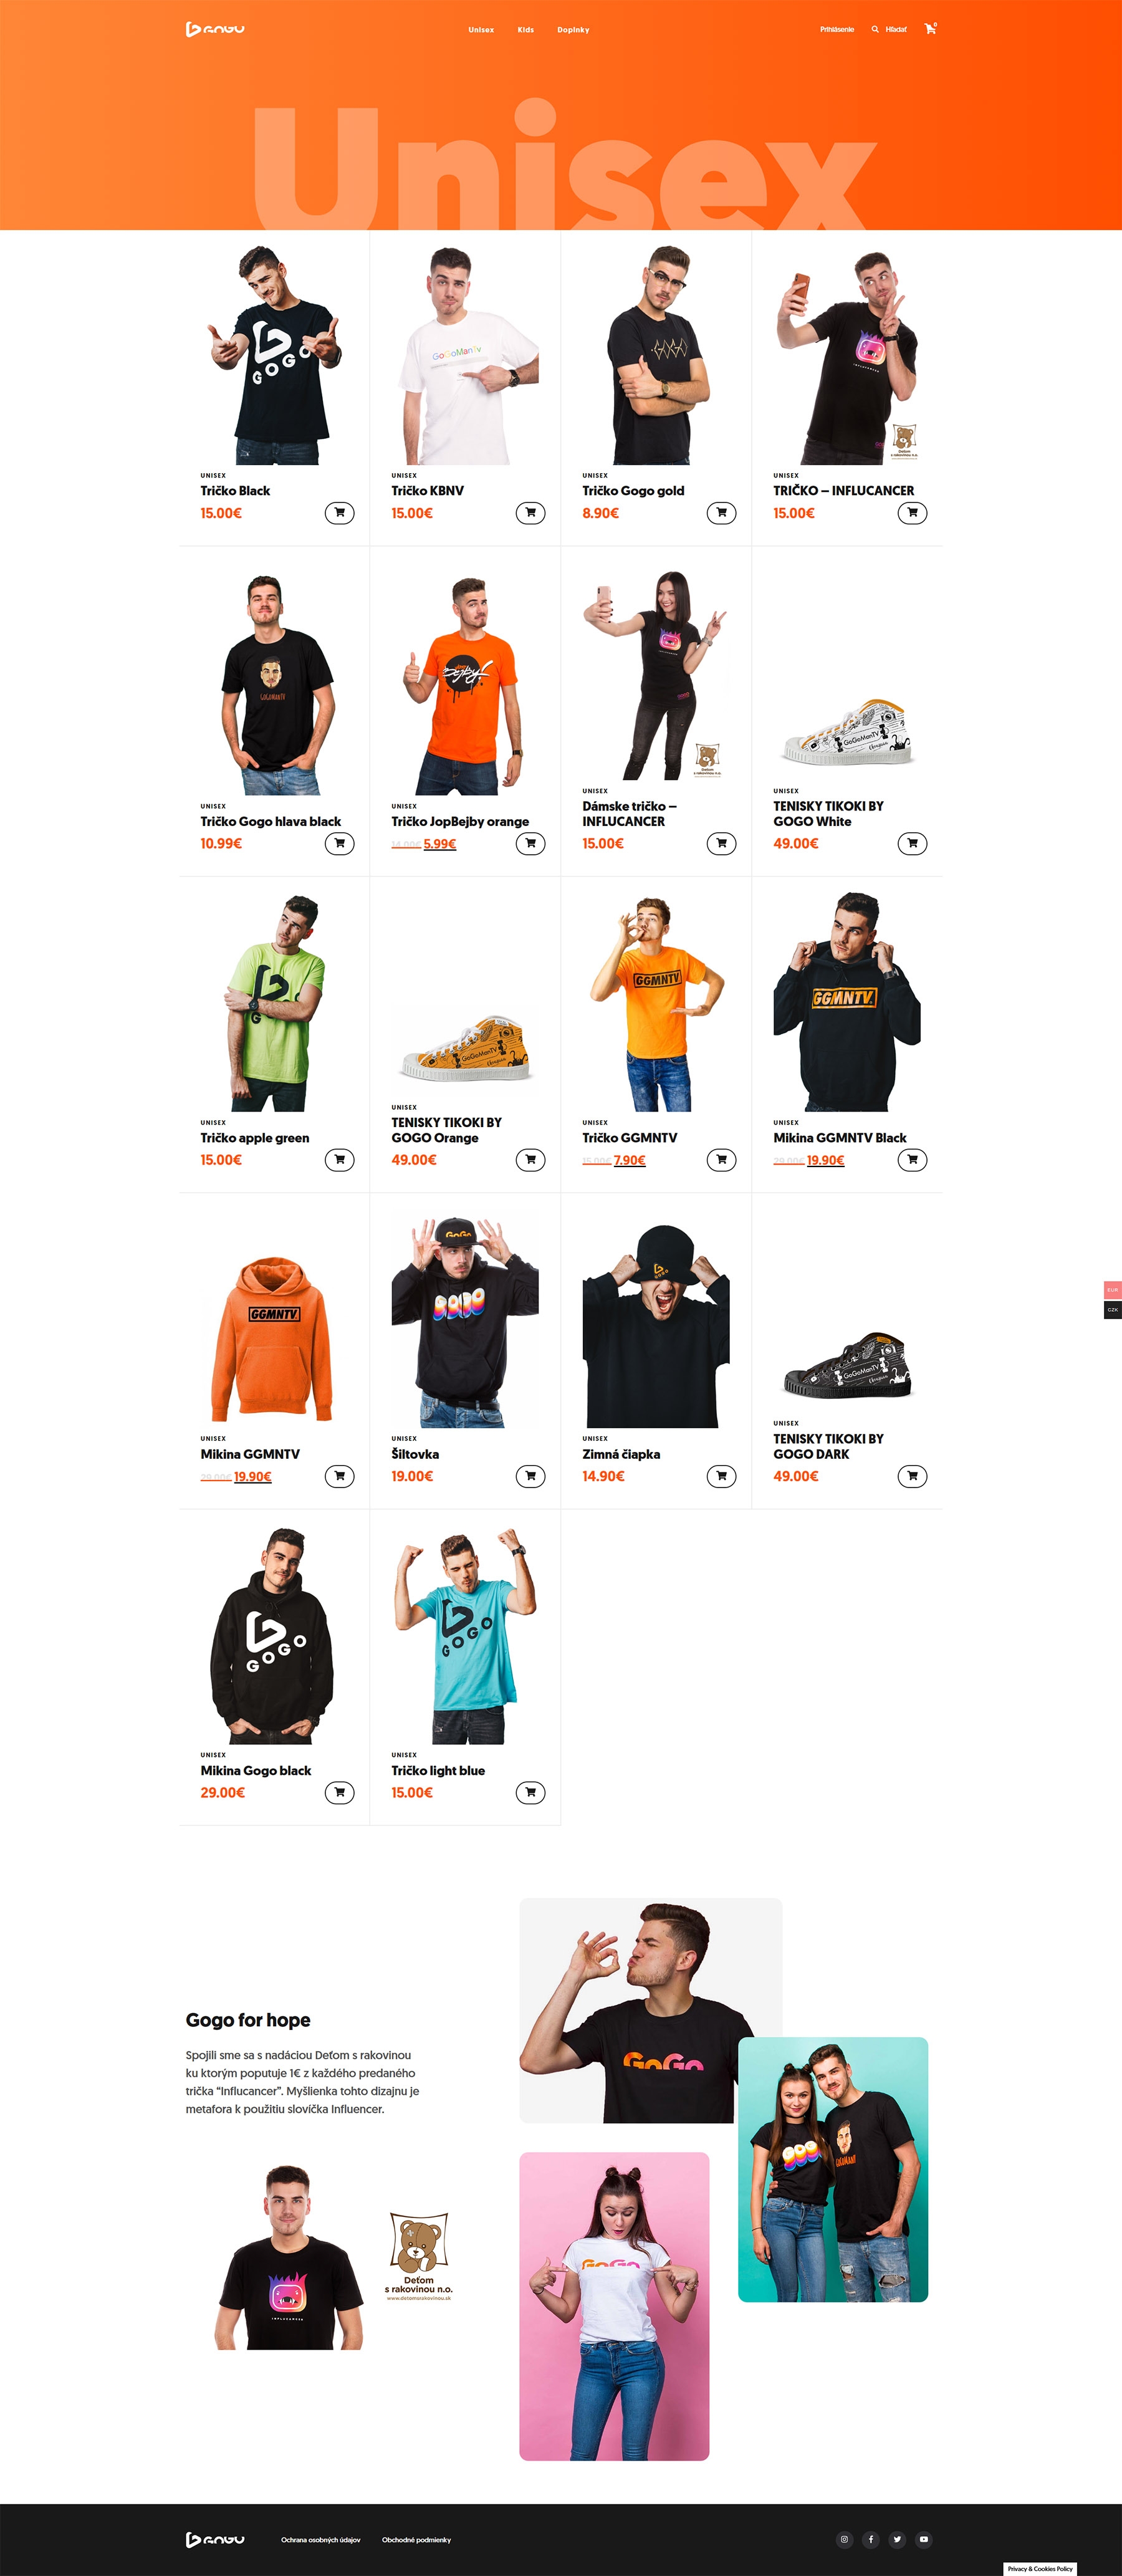
Task: Switch currency to CZK
Action: 1112,1310
